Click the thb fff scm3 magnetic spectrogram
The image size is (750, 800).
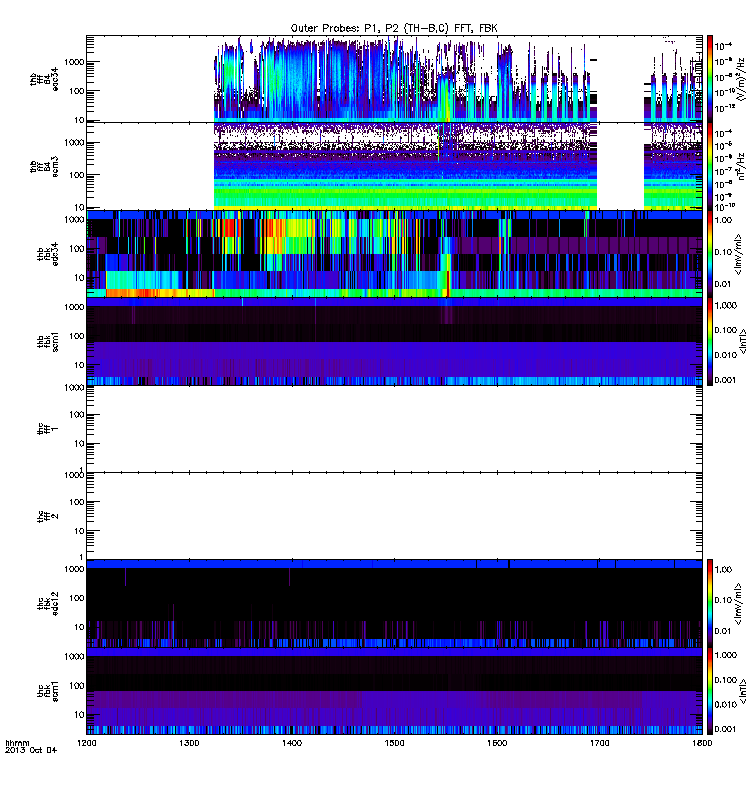[394, 166]
